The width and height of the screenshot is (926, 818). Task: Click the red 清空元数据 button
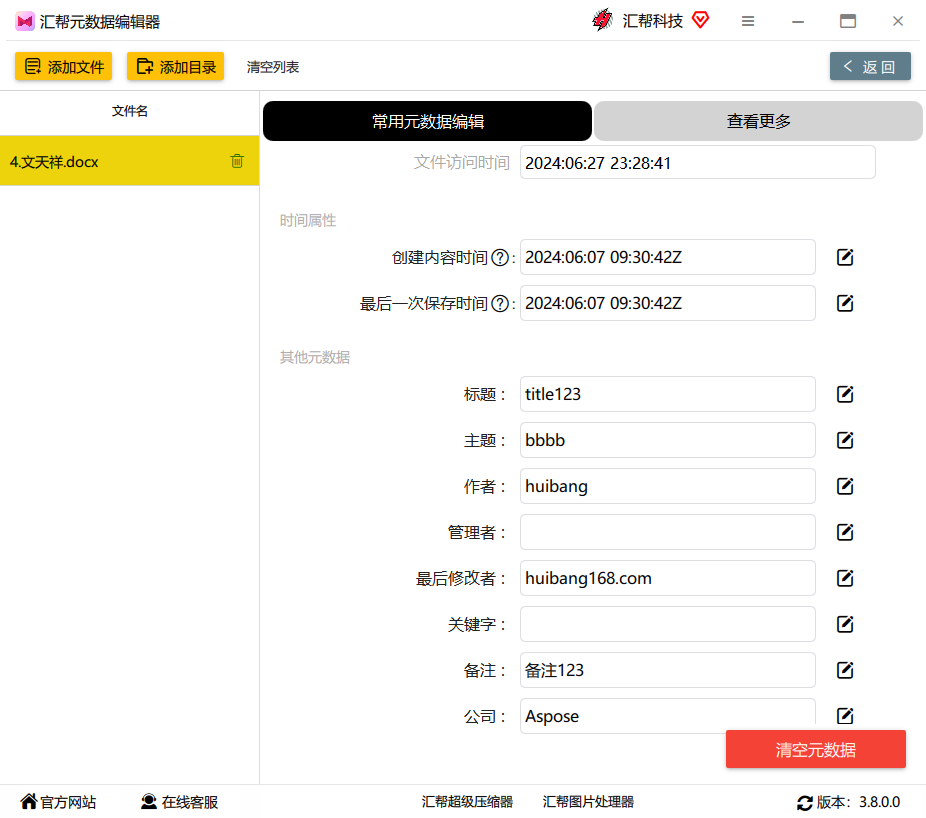[x=816, y=749]
